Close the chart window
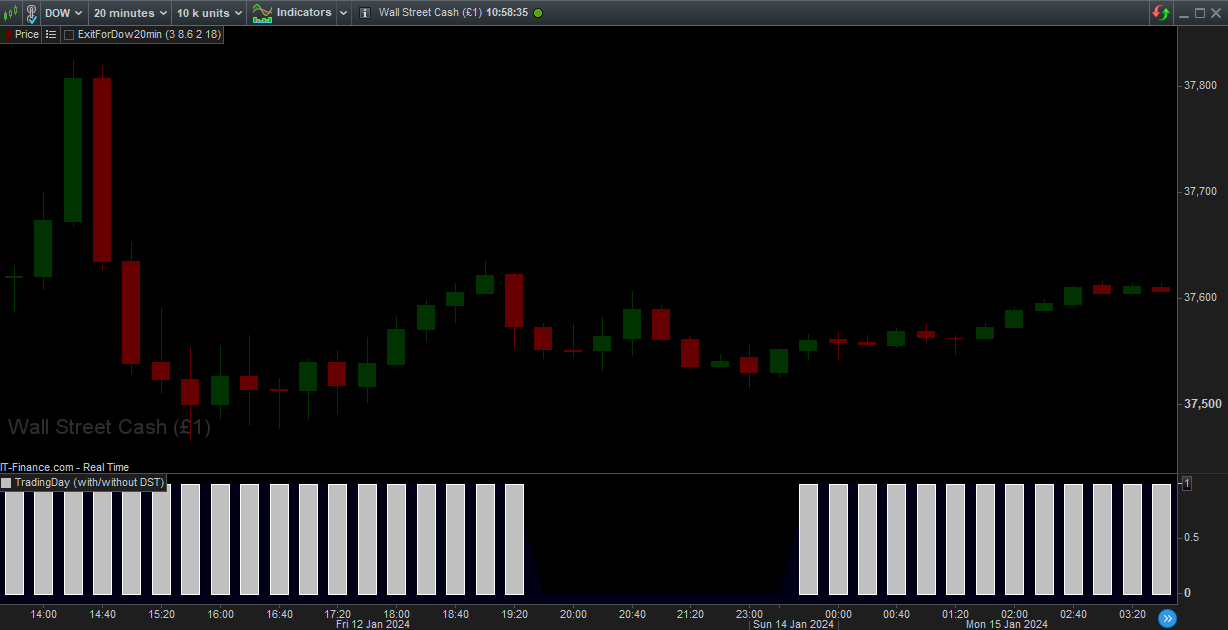The width and height of the screenshot is (1228, 630). pyautogui.click(x=1217, y=13)
